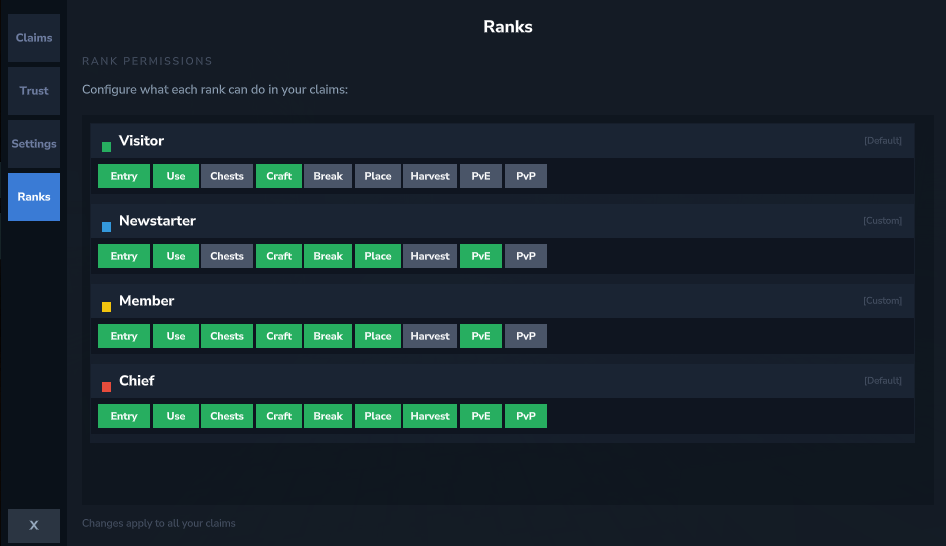Enable Chests permission for Newstarter rank
The image size is (946, 546).
pyautogui.click(x=227, y=256)
